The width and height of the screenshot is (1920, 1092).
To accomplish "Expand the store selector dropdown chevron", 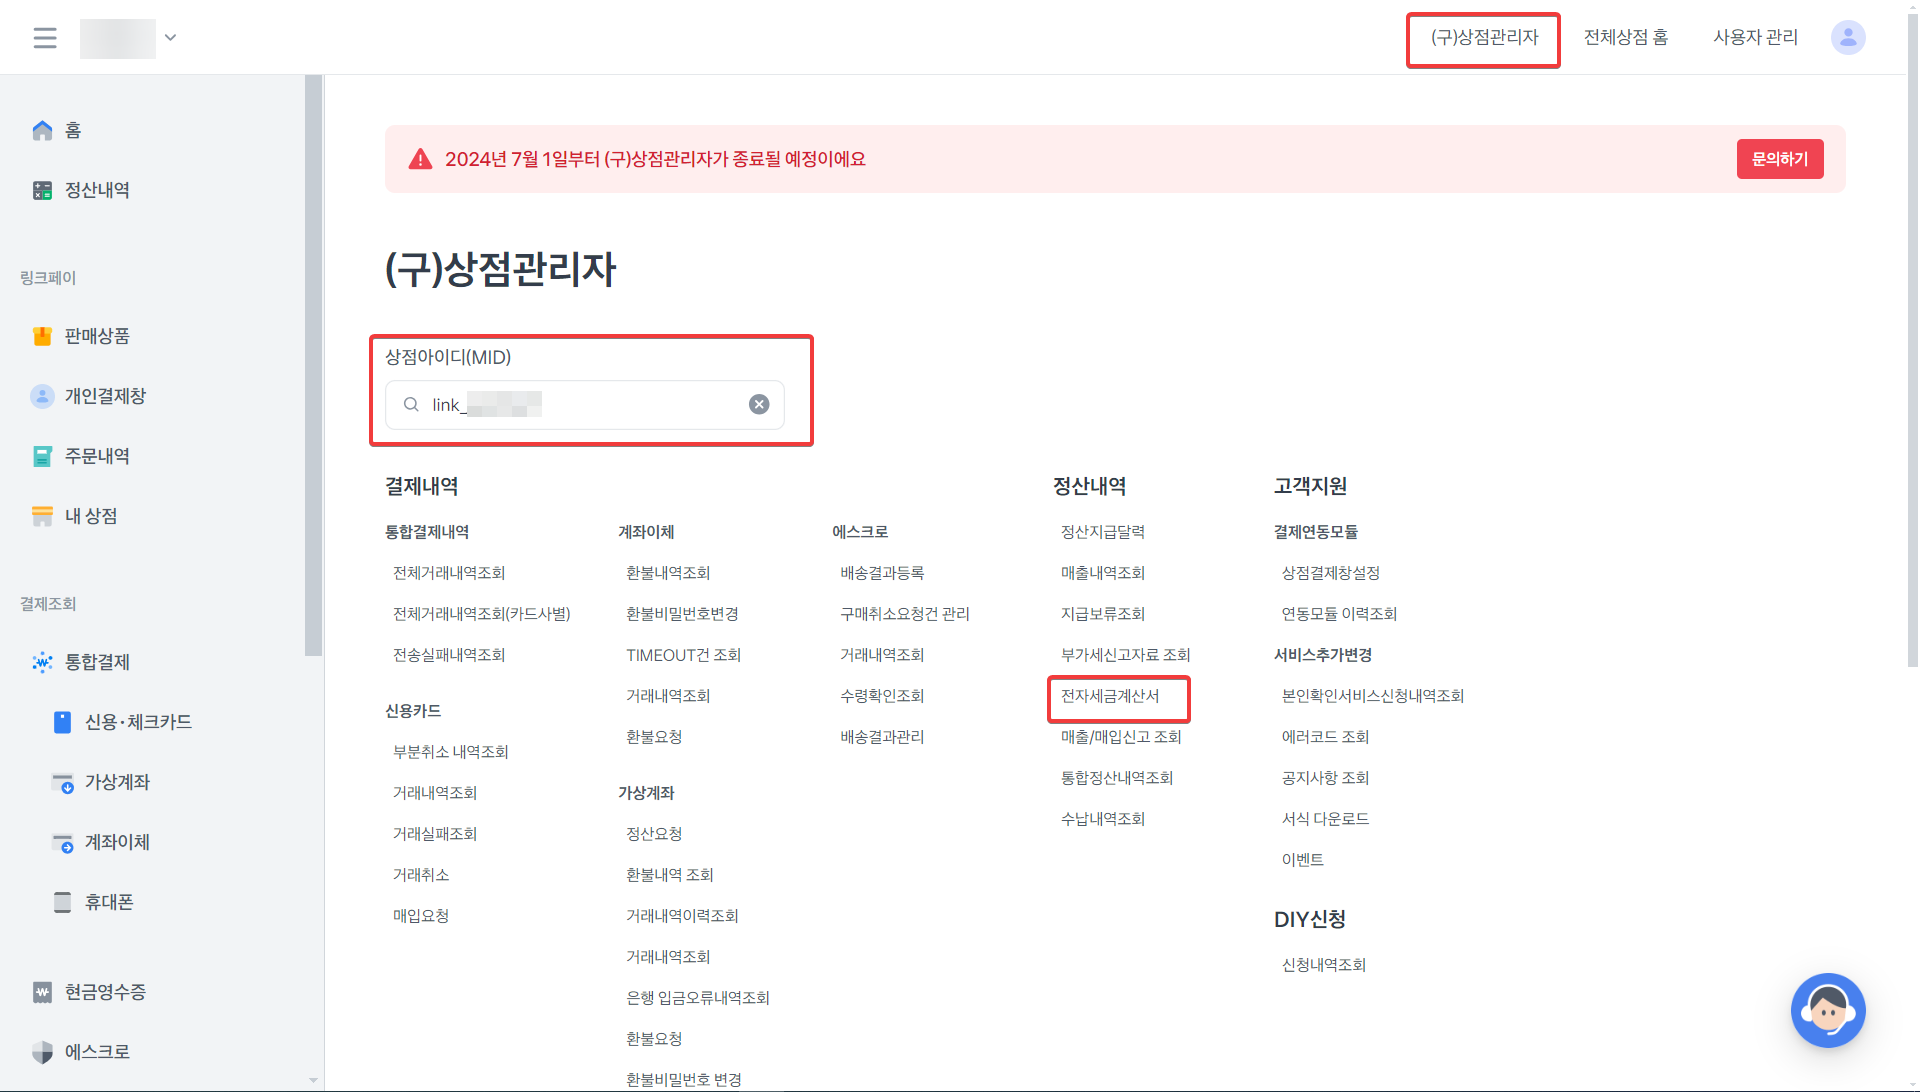I will (171, 38).
